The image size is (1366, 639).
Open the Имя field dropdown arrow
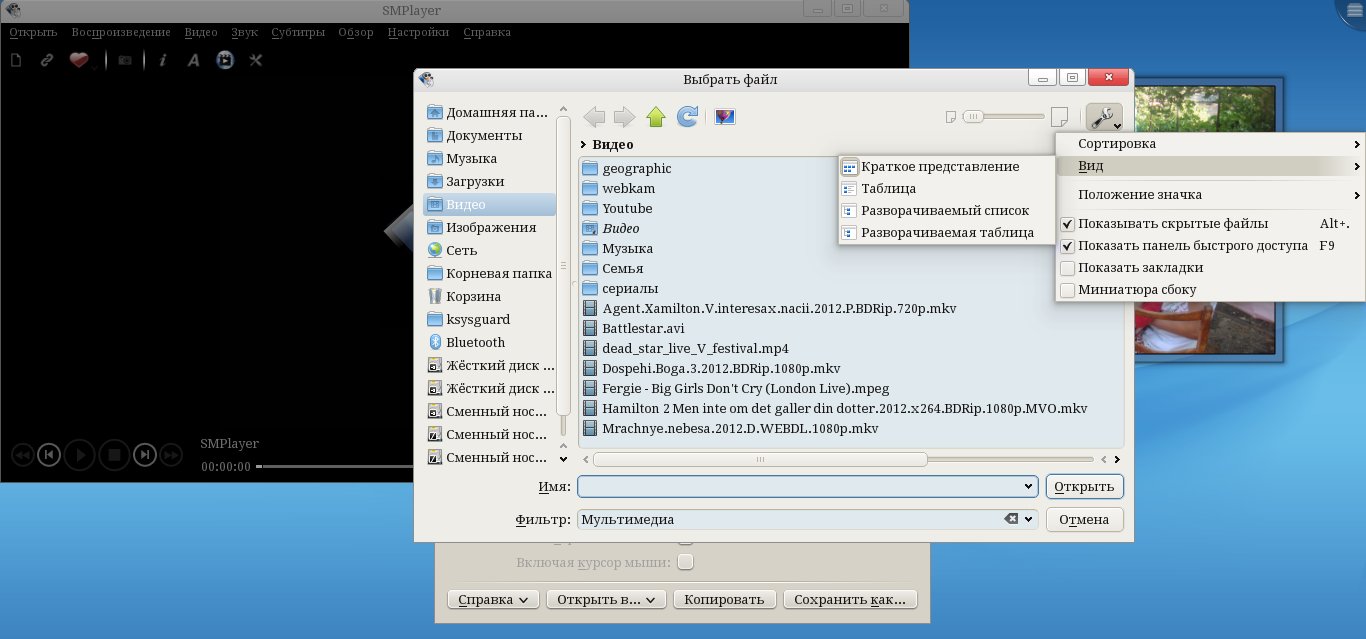point(1029,487)
